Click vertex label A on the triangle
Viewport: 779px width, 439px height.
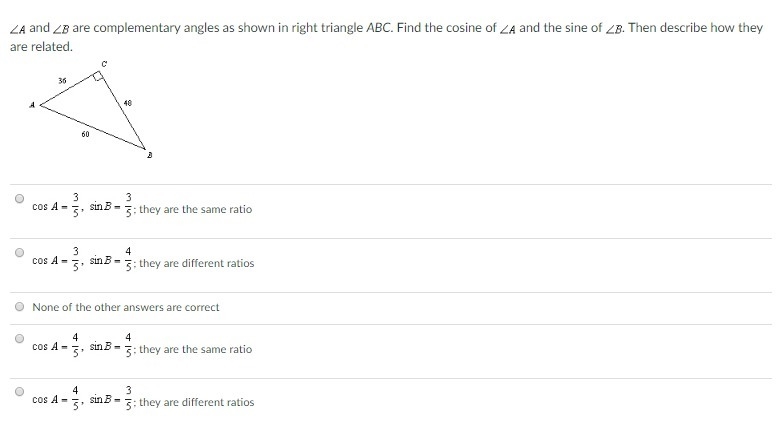pos(32,105)
